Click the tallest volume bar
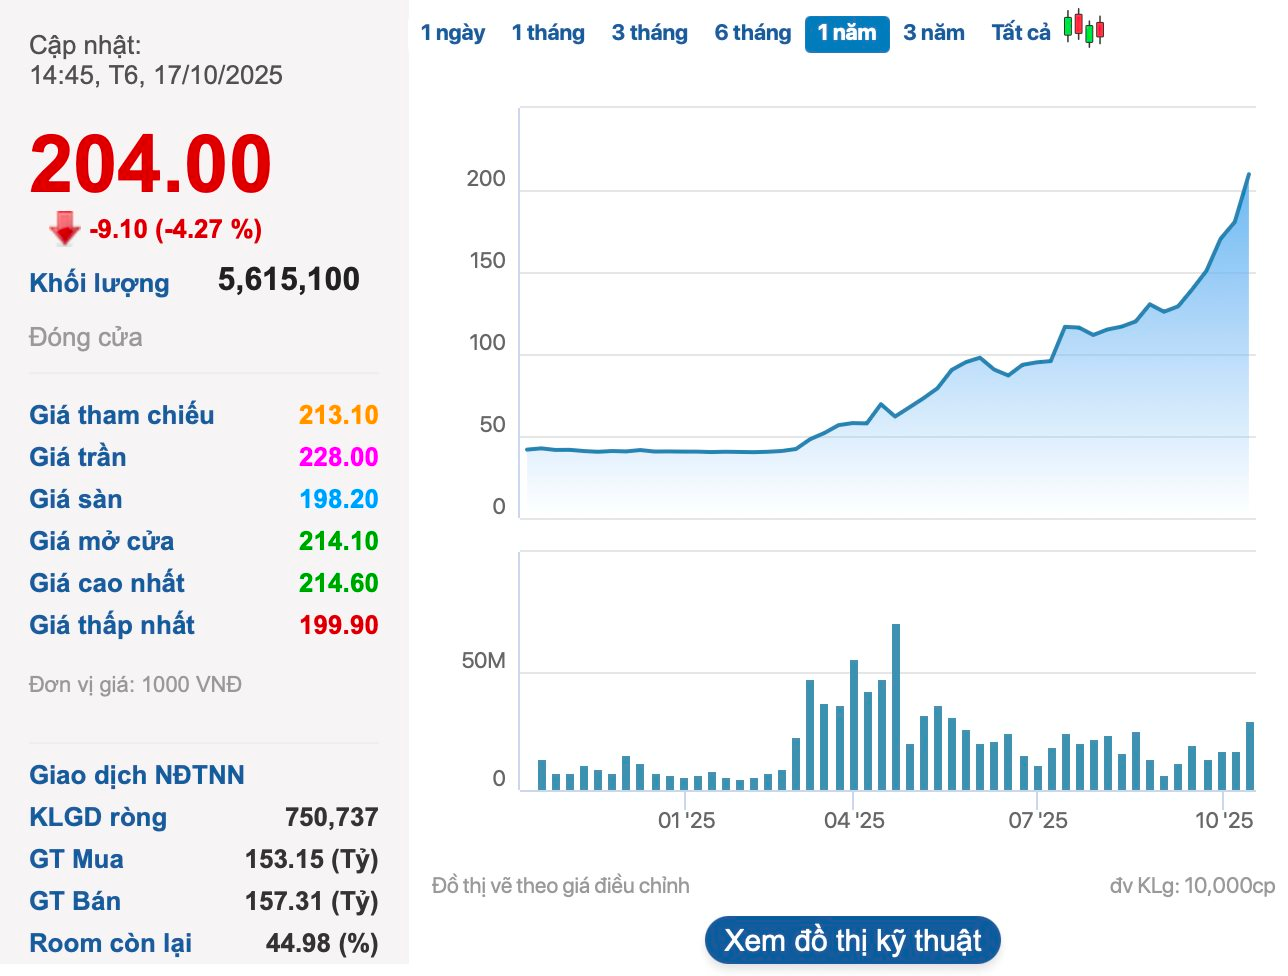1288x976 pixels. 896,706
